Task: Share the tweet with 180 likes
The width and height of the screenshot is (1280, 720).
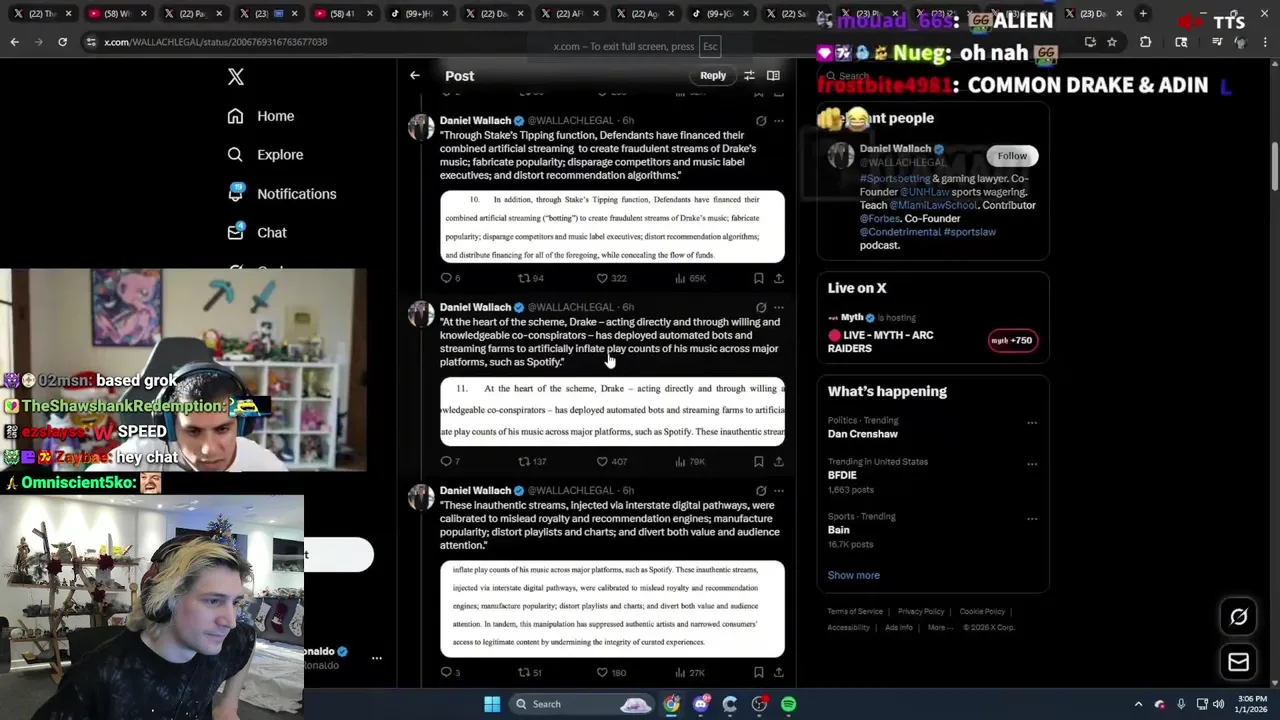Action: [779, 672]
